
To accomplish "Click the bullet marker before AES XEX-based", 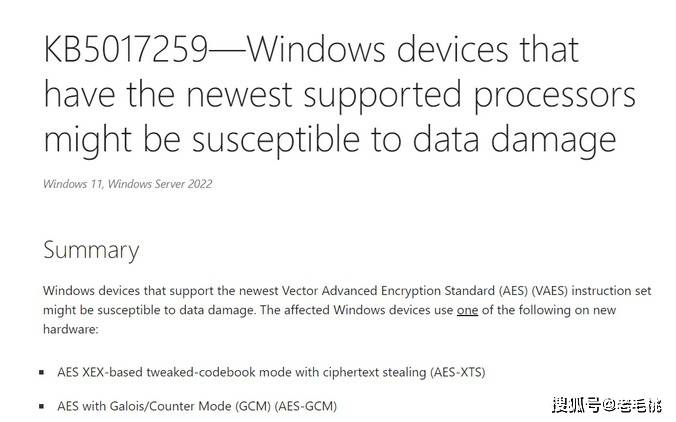I will click(41, 372).
